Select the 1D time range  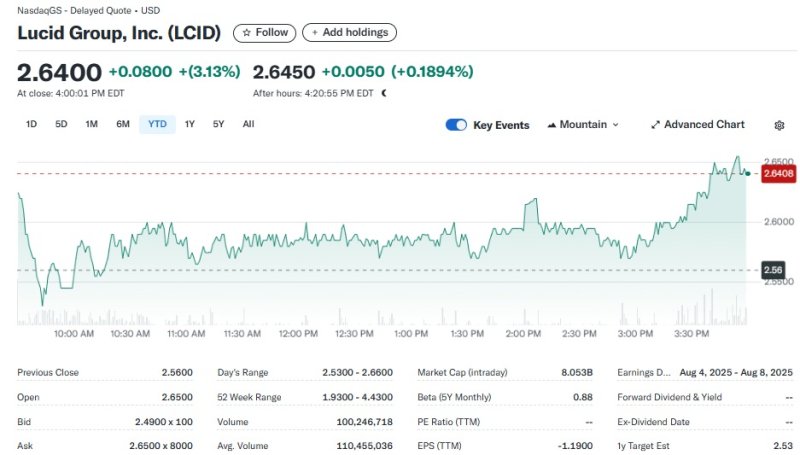(x=31, y=124)
